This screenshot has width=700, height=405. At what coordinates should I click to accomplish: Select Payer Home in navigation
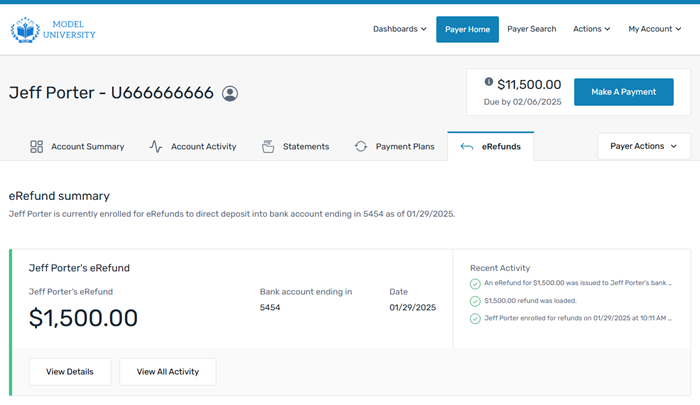click(x=467, y=29)
